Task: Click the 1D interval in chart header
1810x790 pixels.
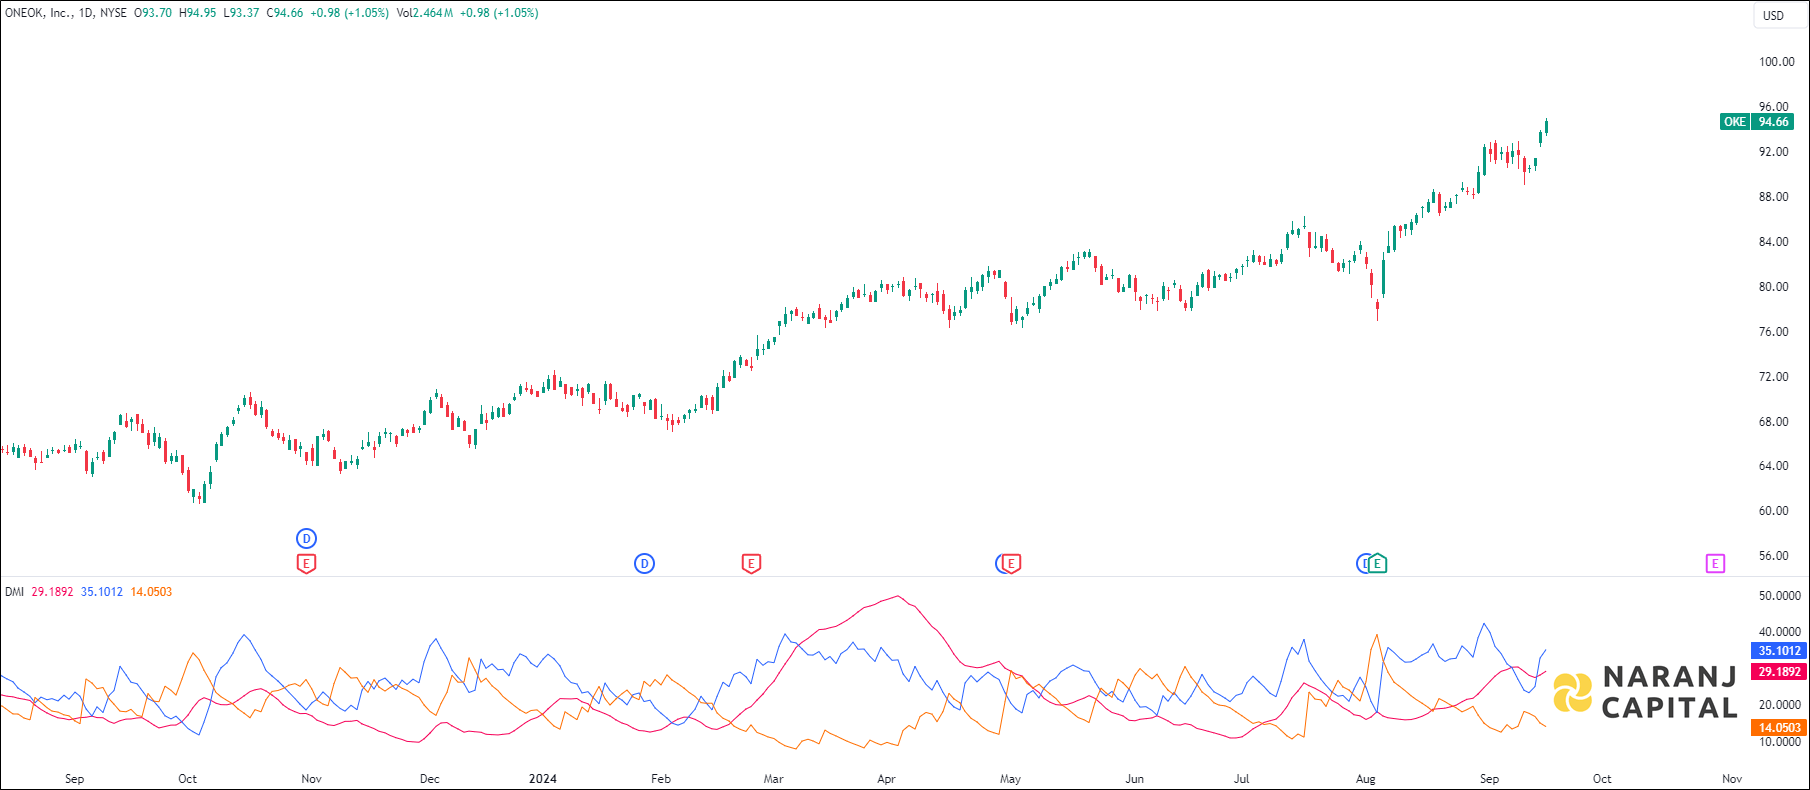Action: tap(86, 13)
